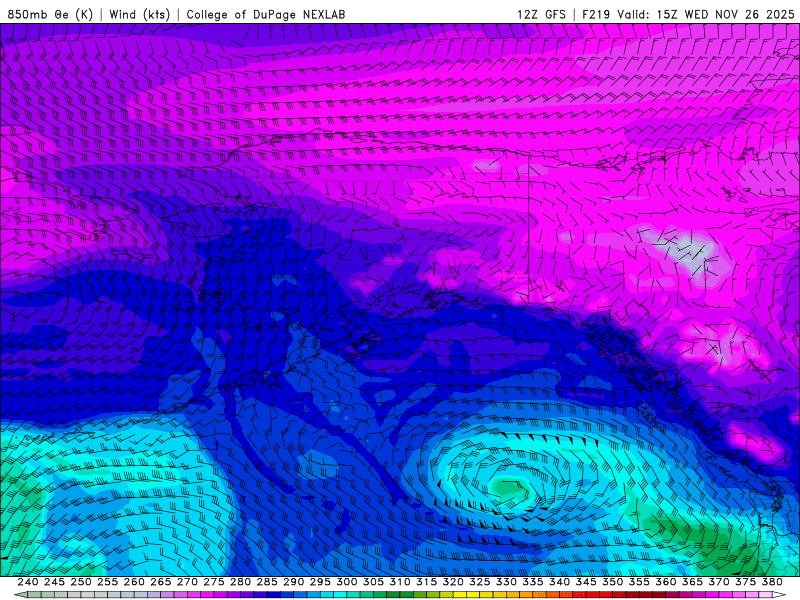
Task: Click the 300 color scale label
Action: (346, 582)
